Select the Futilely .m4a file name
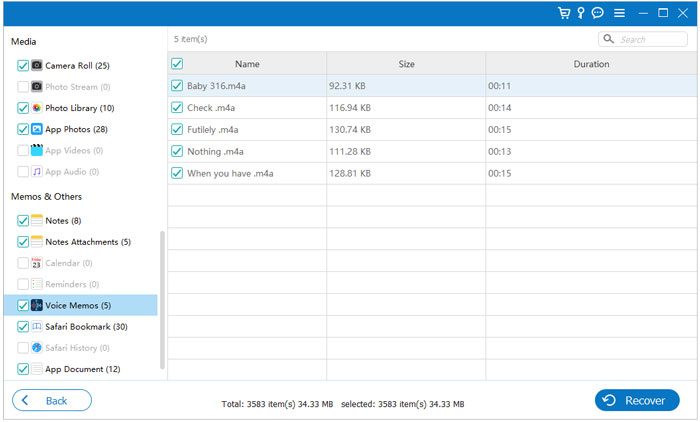Screen dimensions: 700x422 coord(212,130)
